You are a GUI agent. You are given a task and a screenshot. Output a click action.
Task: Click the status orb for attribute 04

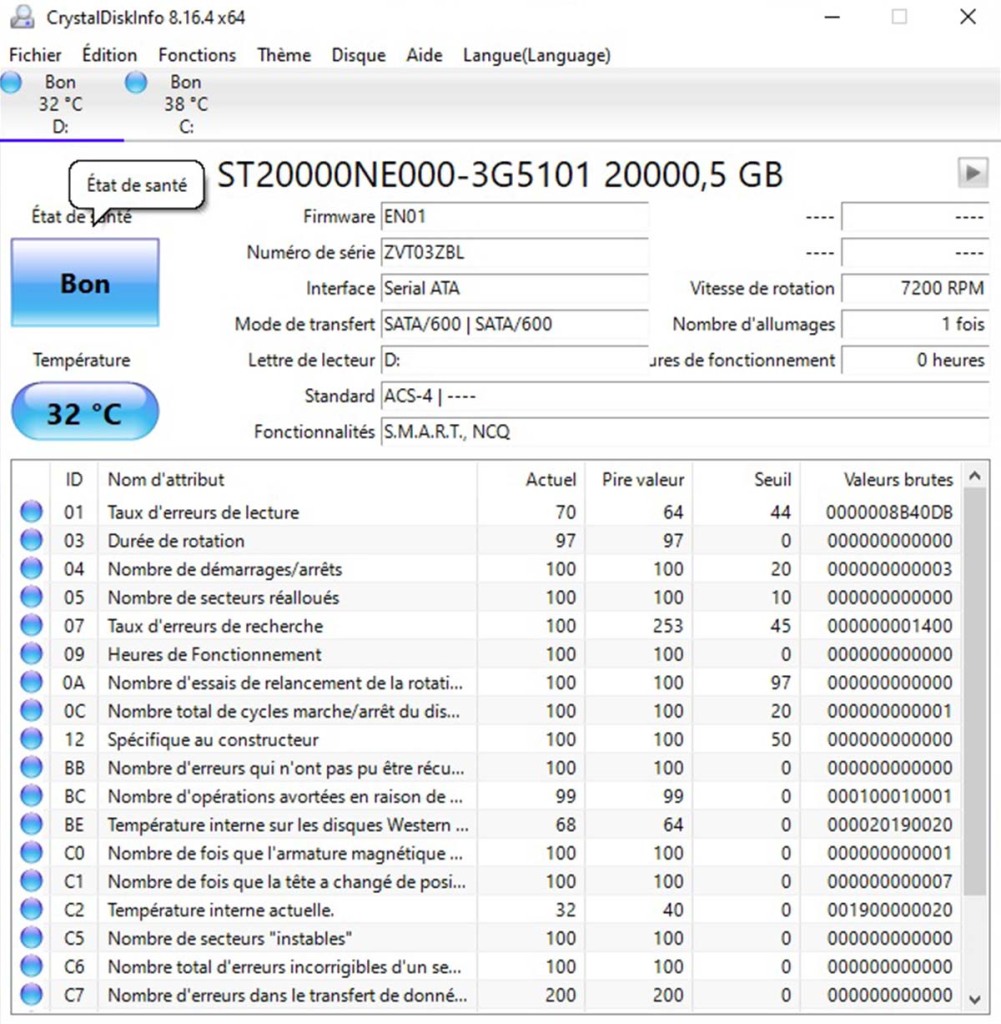[x=31, y=568]
